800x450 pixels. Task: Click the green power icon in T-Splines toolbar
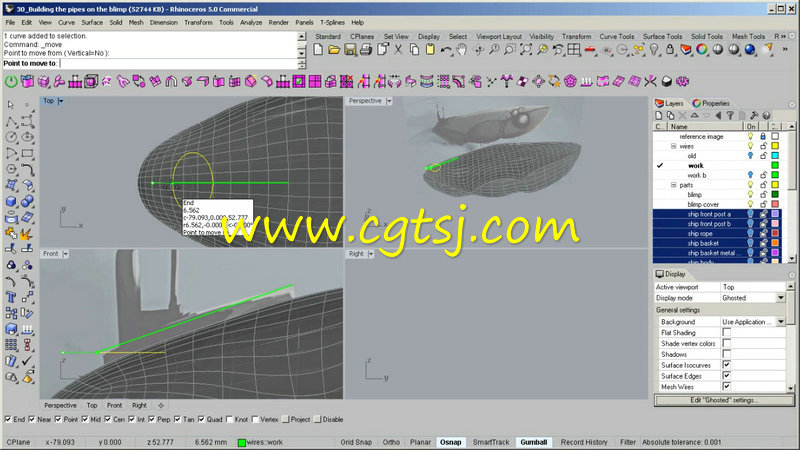[11, 81]
